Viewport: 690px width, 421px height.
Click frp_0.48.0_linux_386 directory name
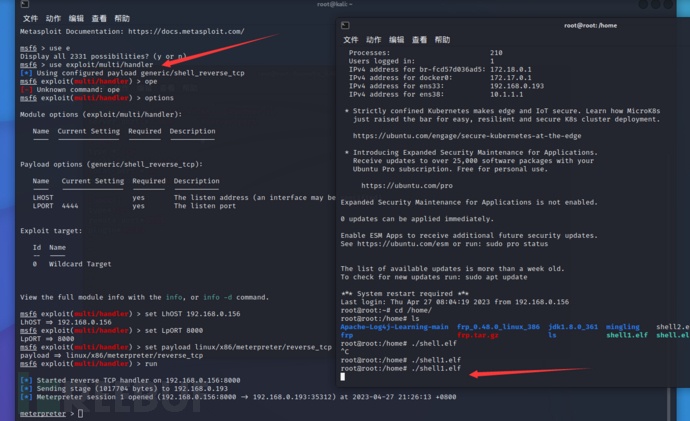498,327
